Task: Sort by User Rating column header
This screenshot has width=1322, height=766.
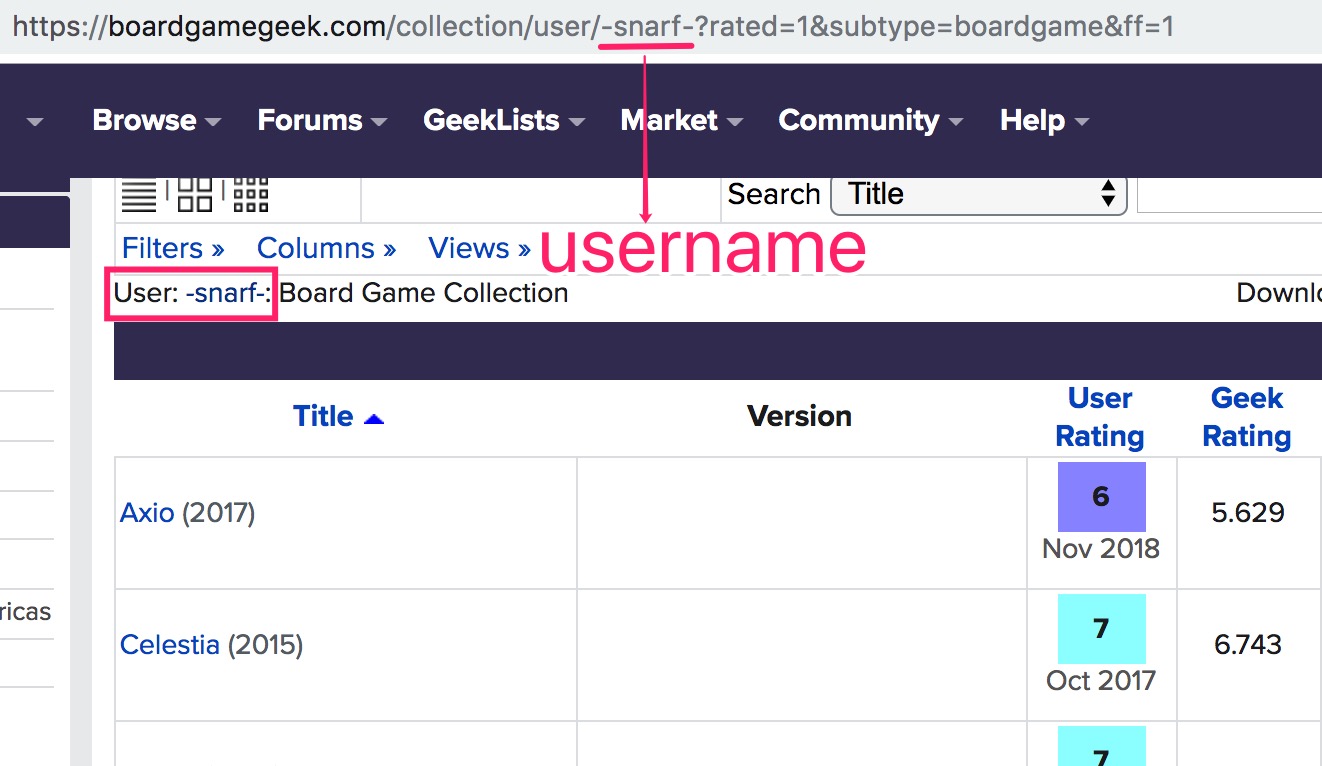Action: click(x=1100, y=417)
